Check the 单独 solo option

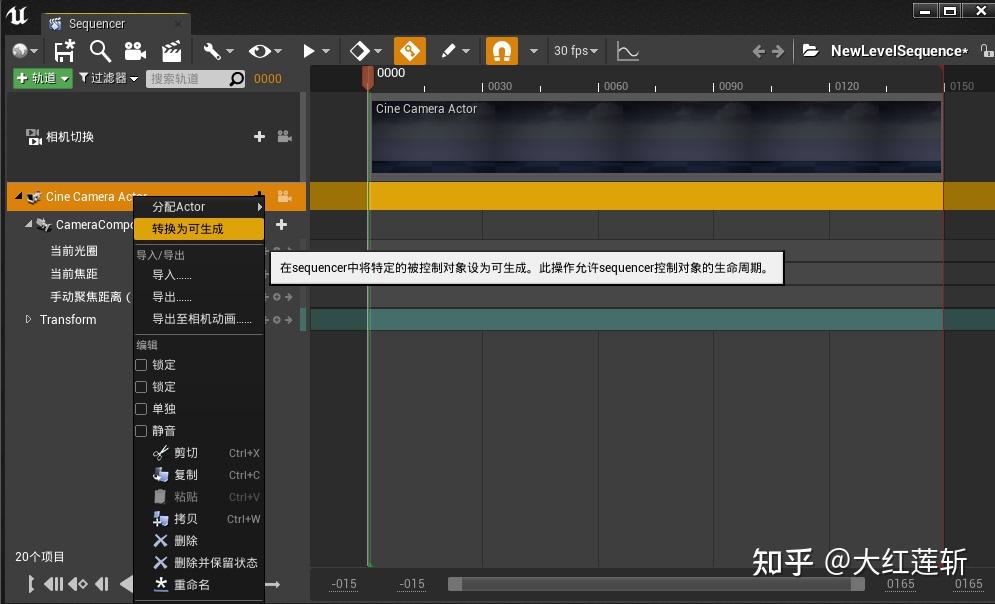141,408
